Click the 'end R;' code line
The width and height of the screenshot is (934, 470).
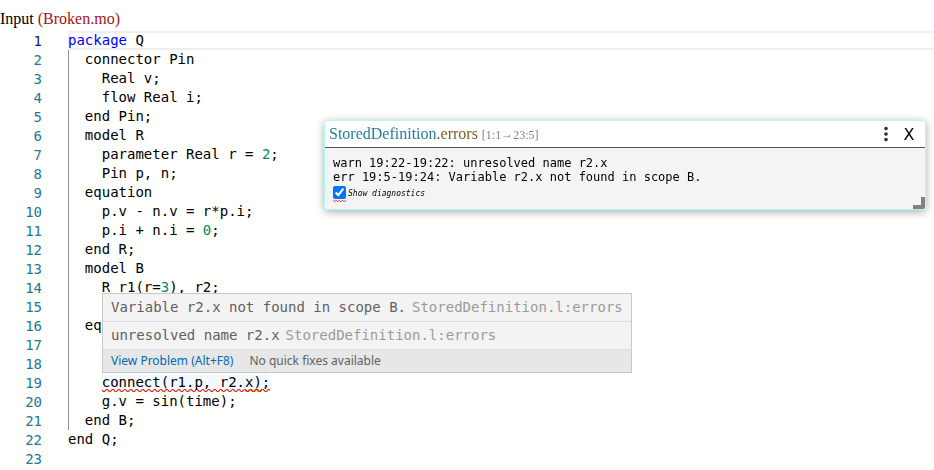[110, 250]
